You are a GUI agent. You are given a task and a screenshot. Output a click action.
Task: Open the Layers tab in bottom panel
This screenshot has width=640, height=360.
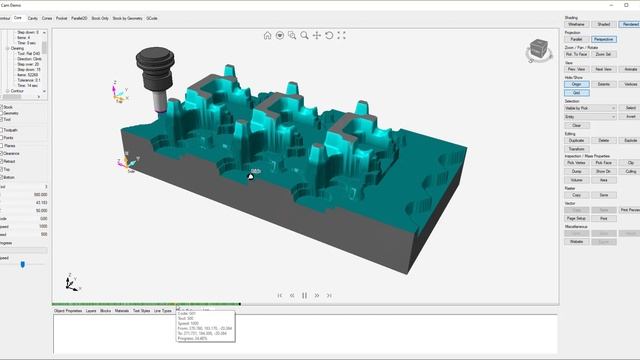click(x=91, y=311)
